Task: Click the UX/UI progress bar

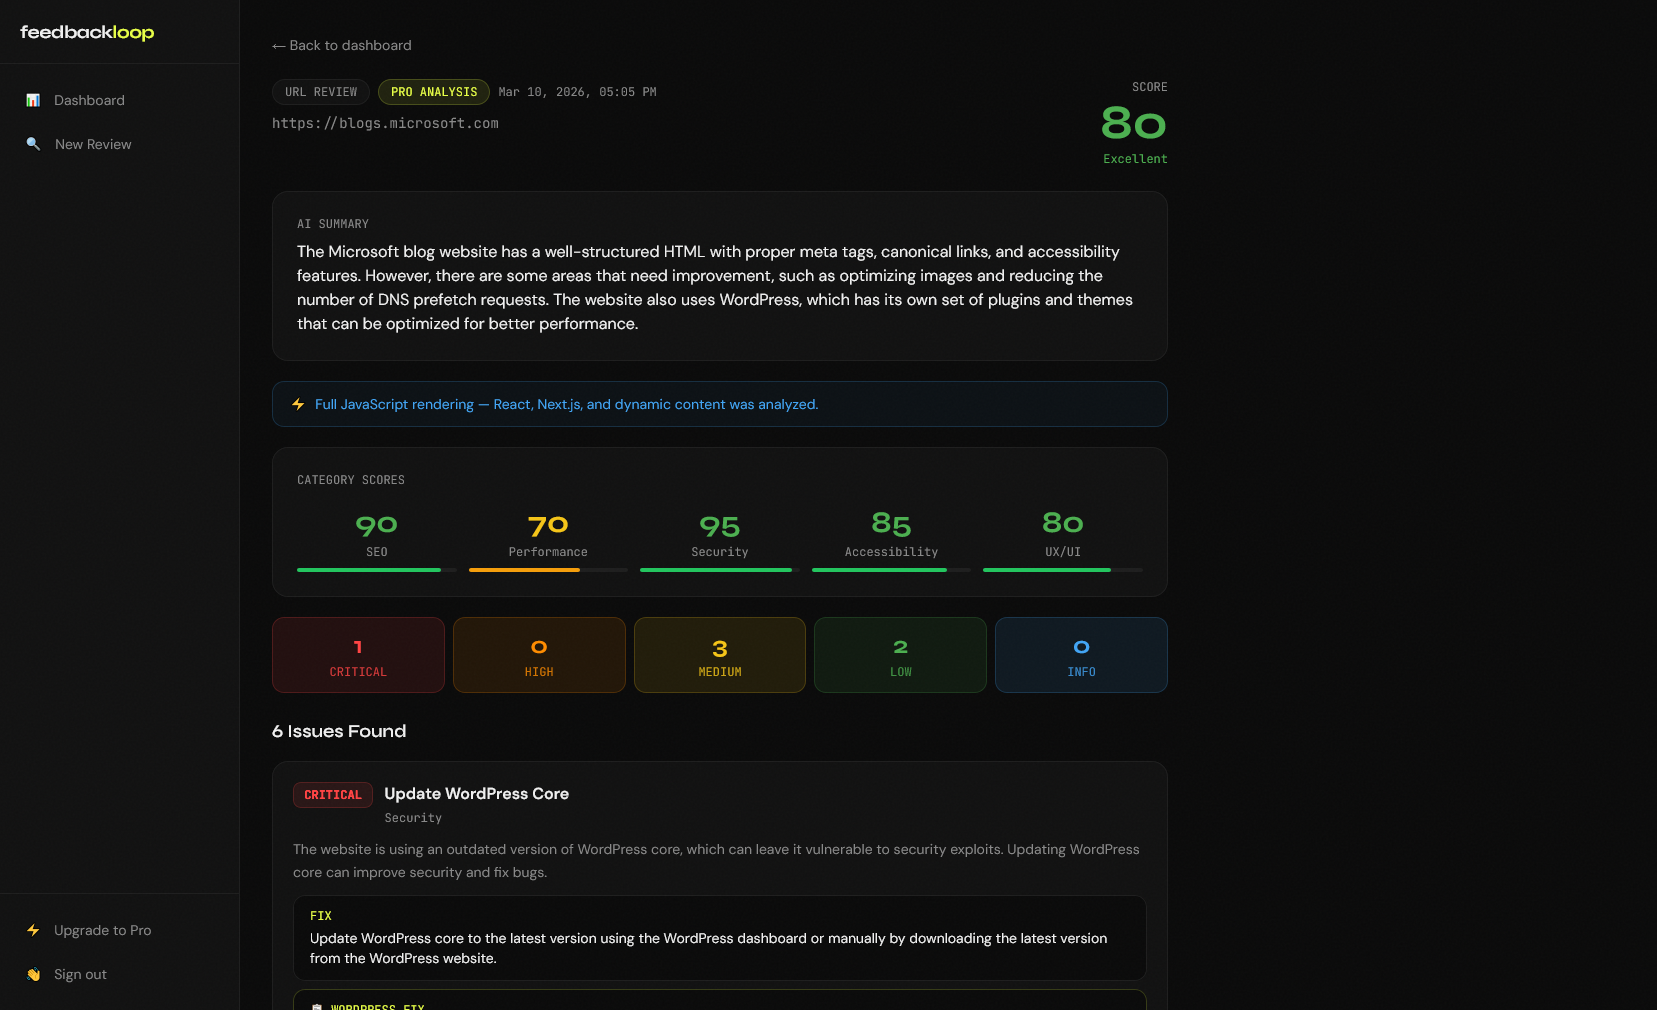Action: click(1063, 570)
